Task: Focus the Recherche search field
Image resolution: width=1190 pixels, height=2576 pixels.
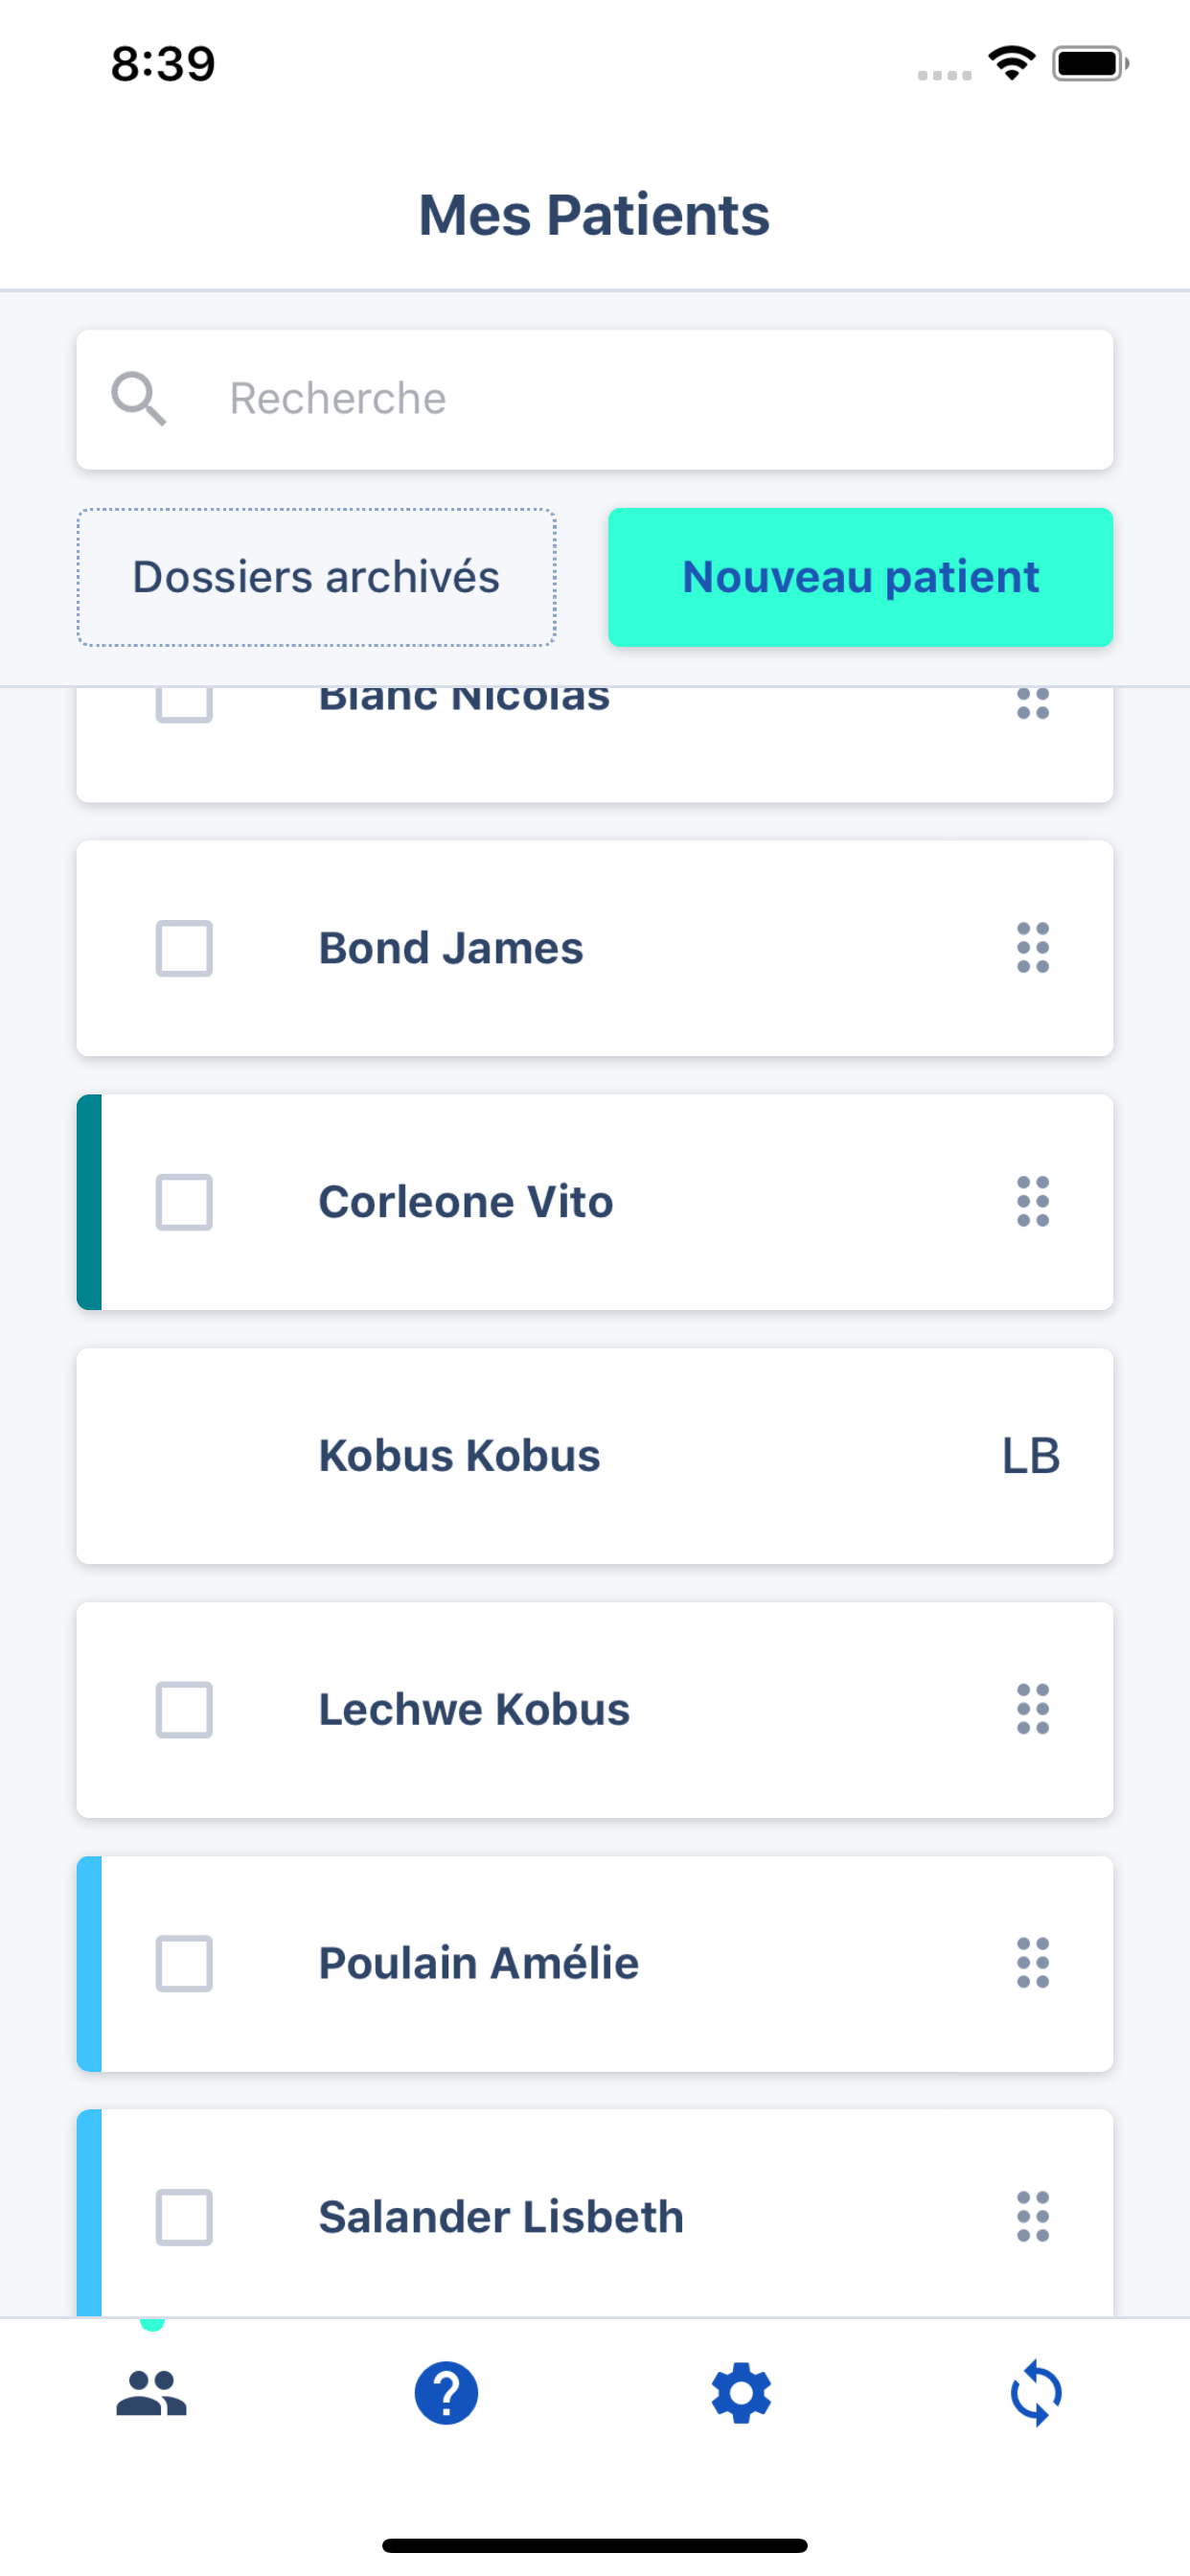Action: [640, 398]
